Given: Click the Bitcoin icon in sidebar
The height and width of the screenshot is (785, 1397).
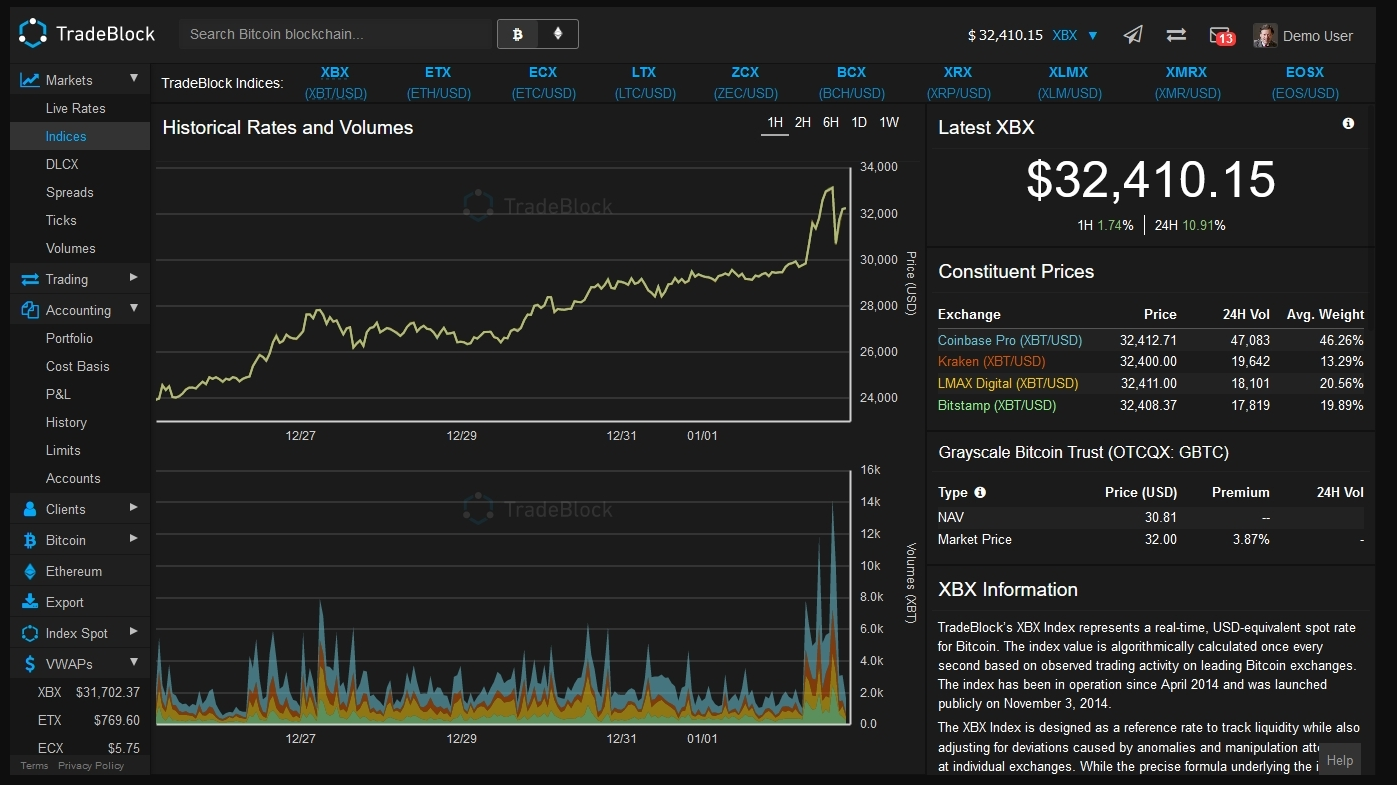Looking at the screenshot, I should click(x=29, y=540).
